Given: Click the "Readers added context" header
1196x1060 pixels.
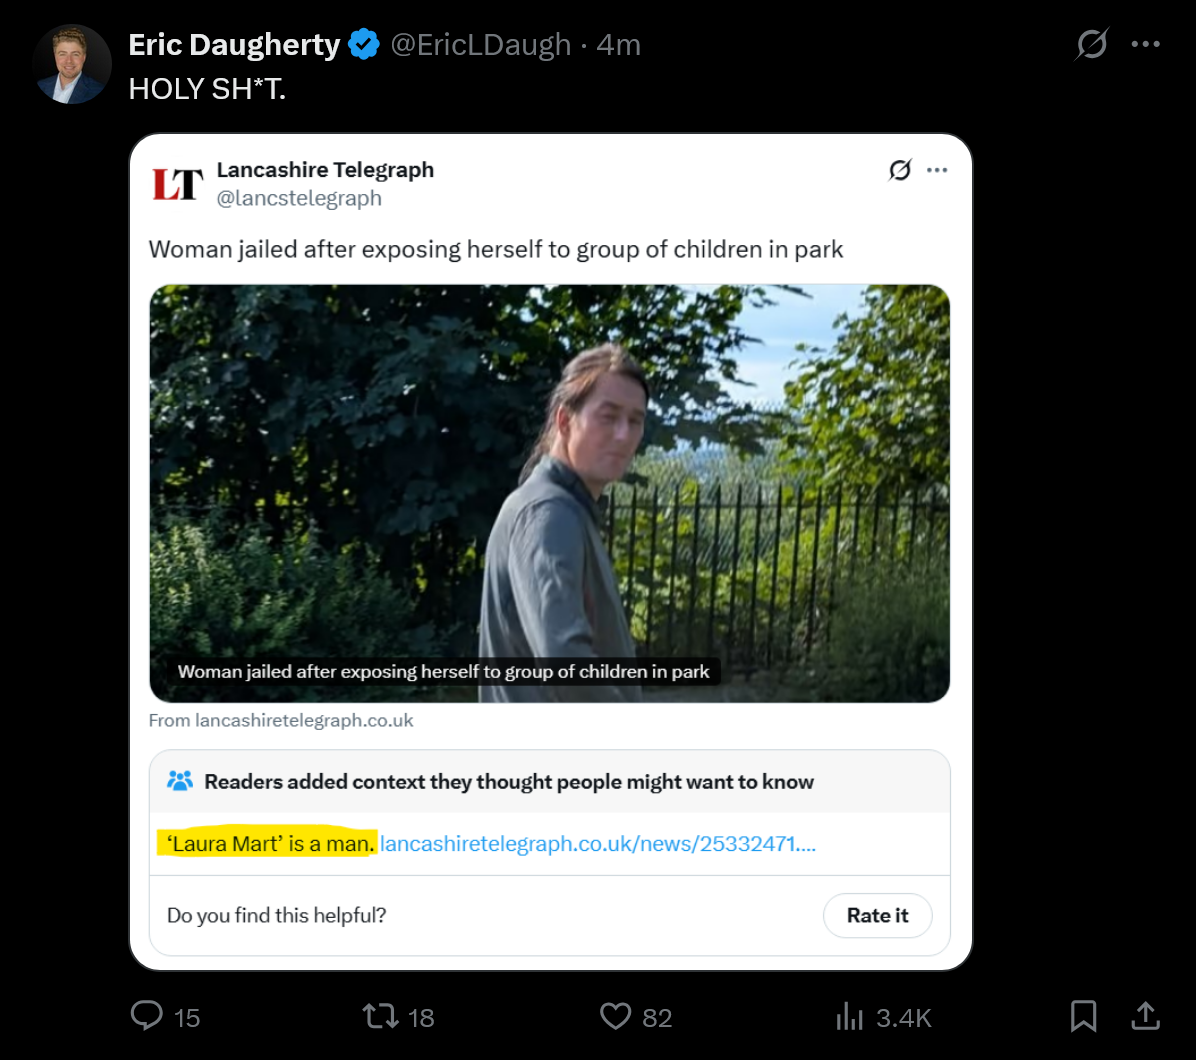Looking at the screenshot, I should coord(509,782).
